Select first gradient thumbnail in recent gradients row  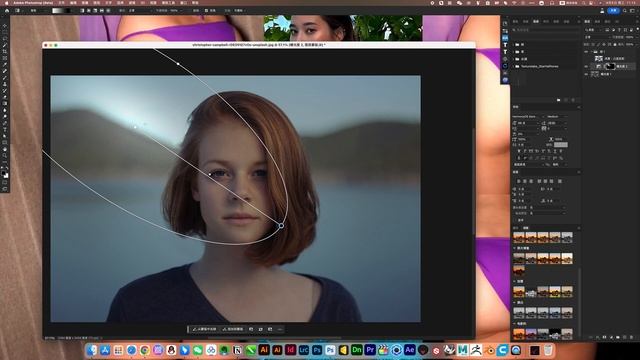point(519,237)
